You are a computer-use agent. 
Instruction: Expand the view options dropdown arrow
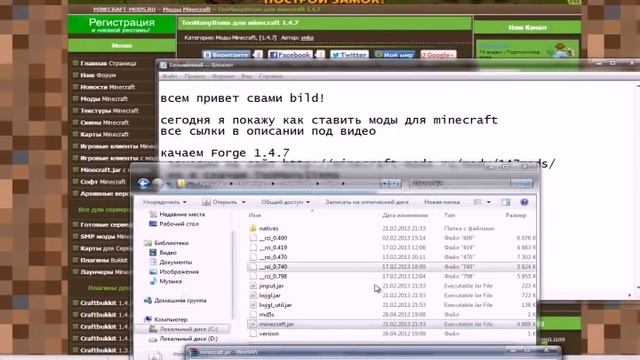tap(489, 202)
